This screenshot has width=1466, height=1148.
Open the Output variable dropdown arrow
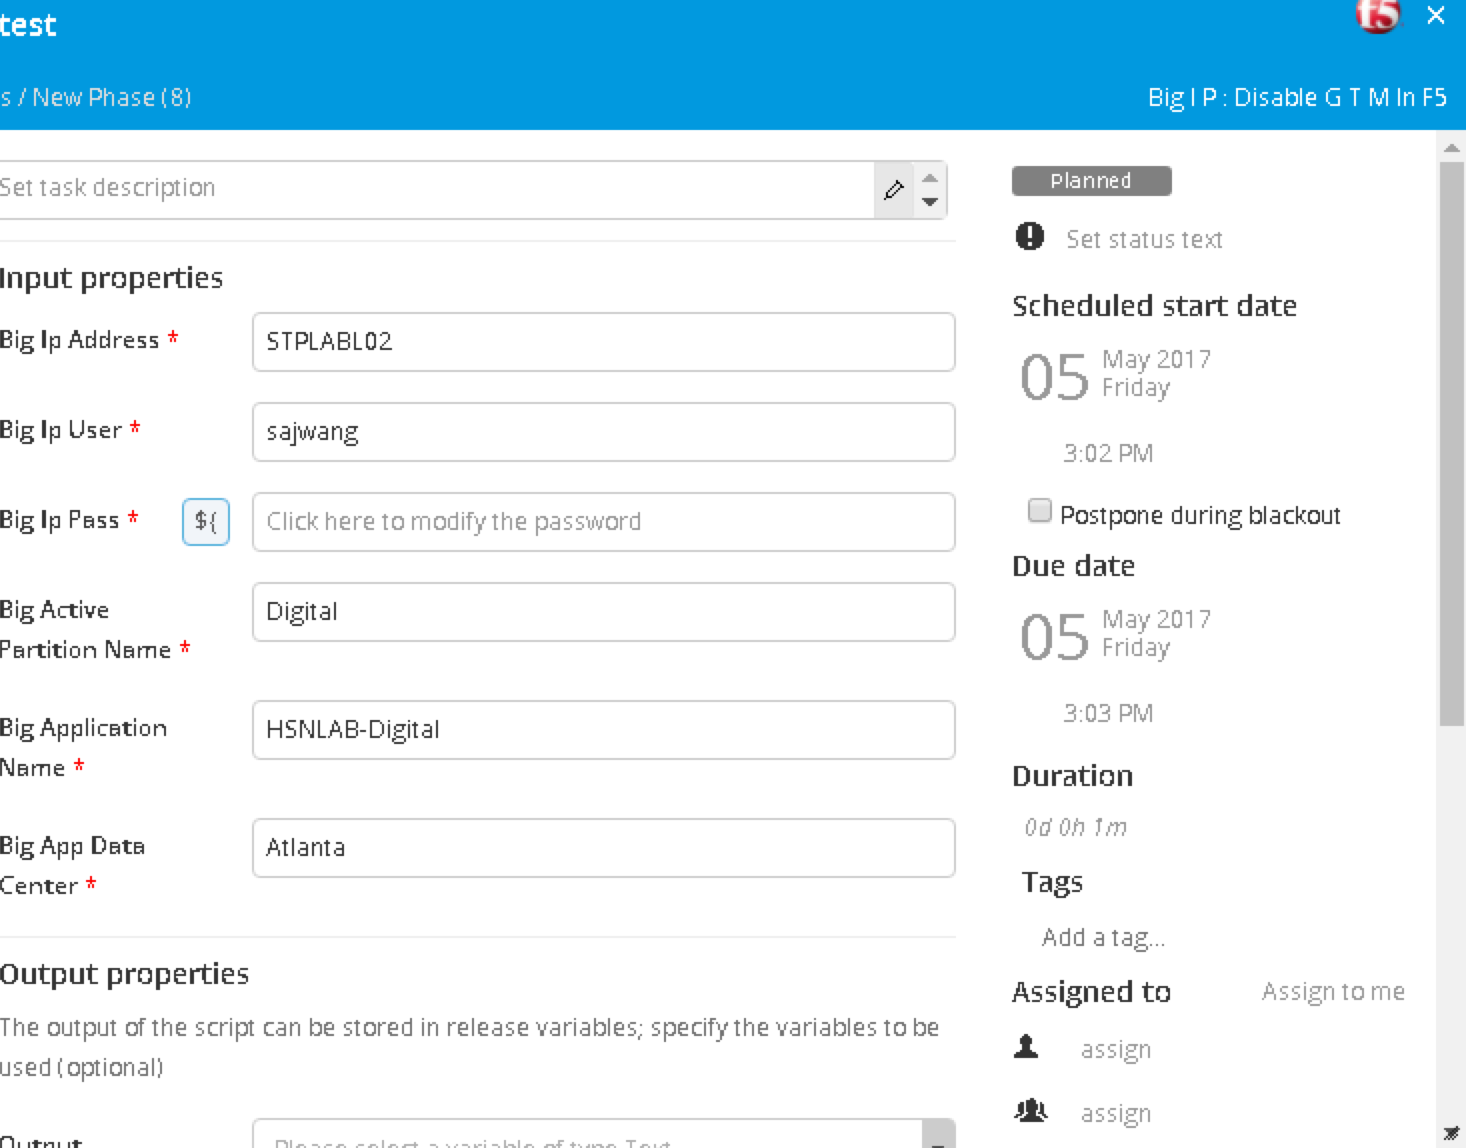tap(937, 1135)
